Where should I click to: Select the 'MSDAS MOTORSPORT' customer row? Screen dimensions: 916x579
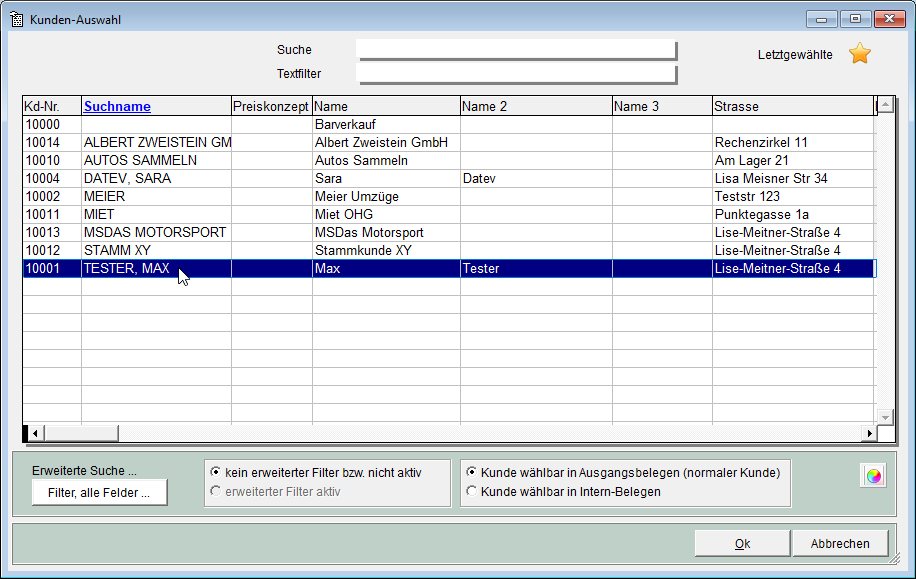click(x=449, y=233)
